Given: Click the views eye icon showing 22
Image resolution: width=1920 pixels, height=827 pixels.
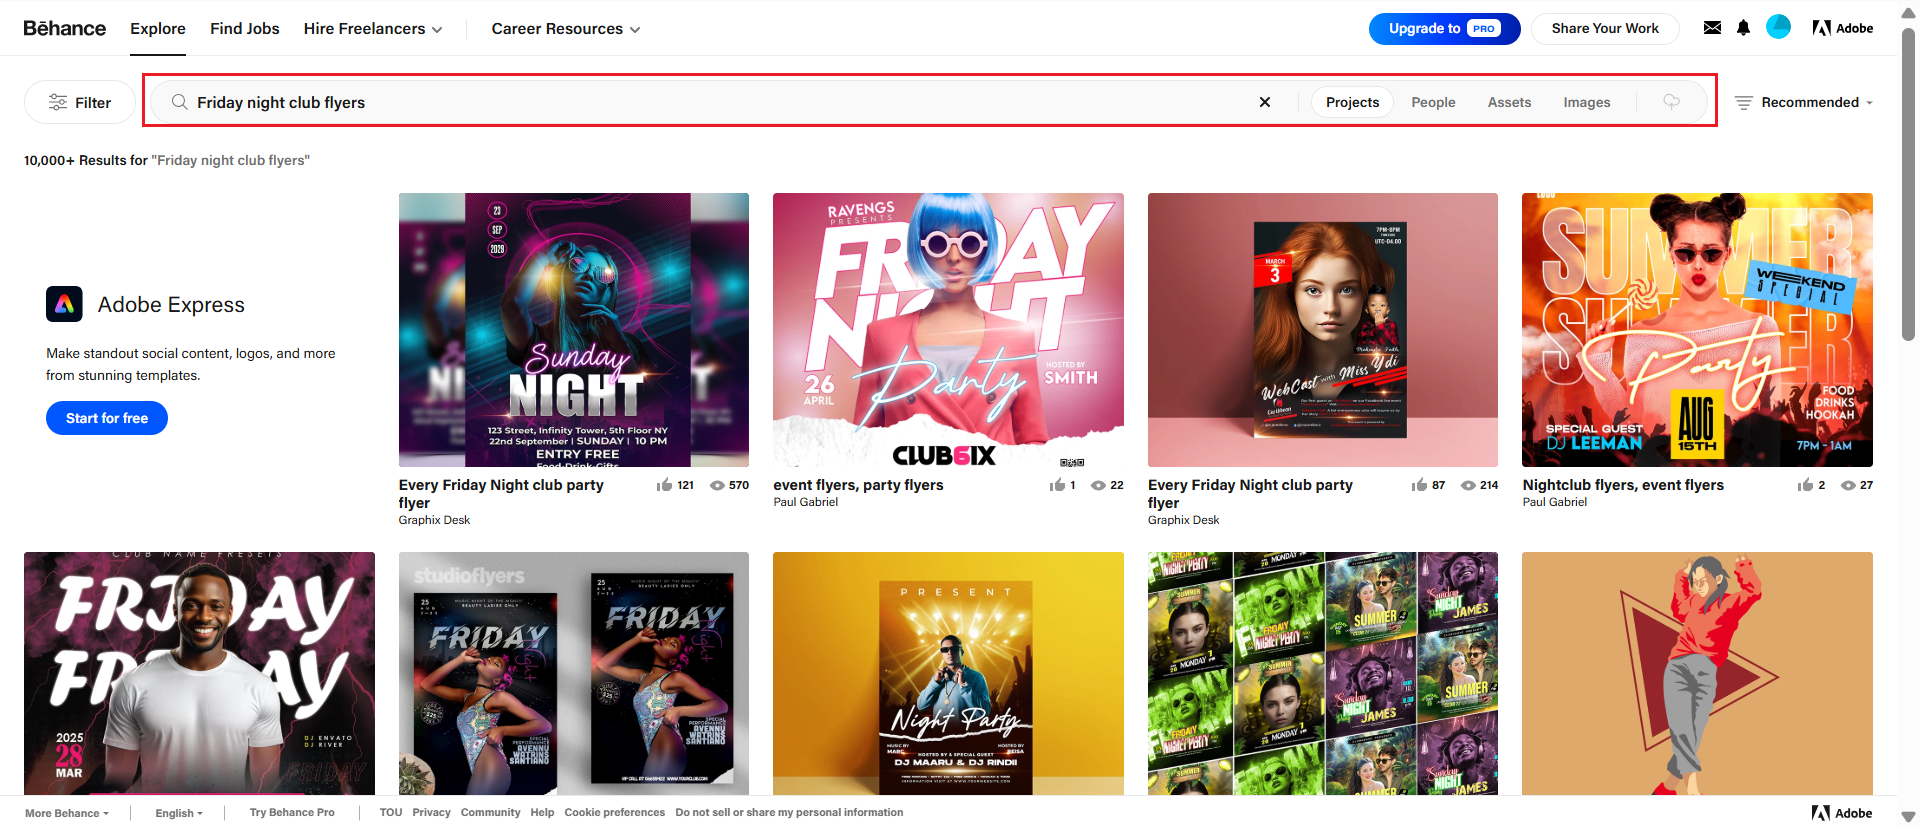Looking at the screenshot, I should point(1098,485).
